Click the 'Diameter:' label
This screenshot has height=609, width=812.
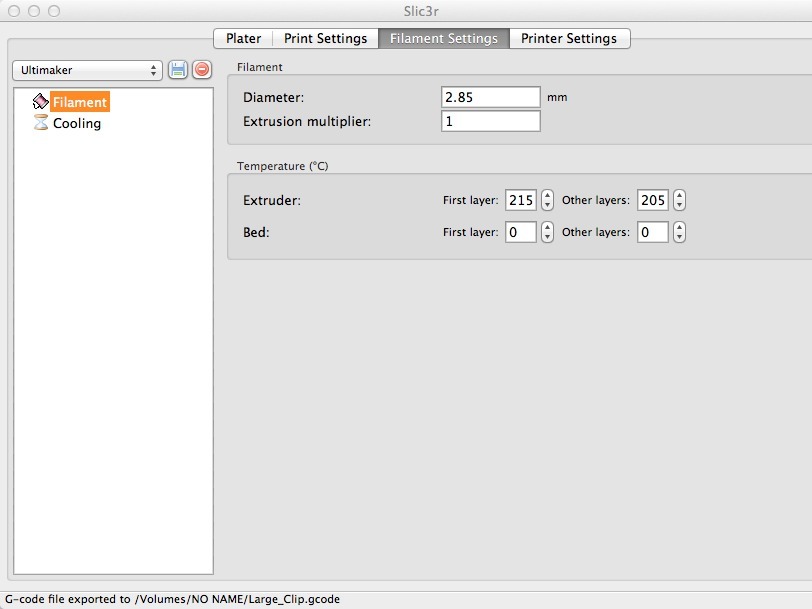(273, 97)
